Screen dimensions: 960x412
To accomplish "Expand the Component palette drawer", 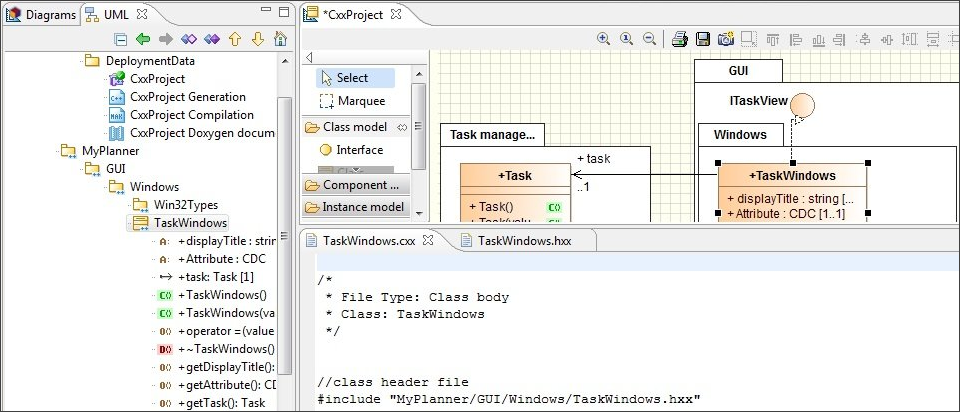I will (x=355, y=185).
